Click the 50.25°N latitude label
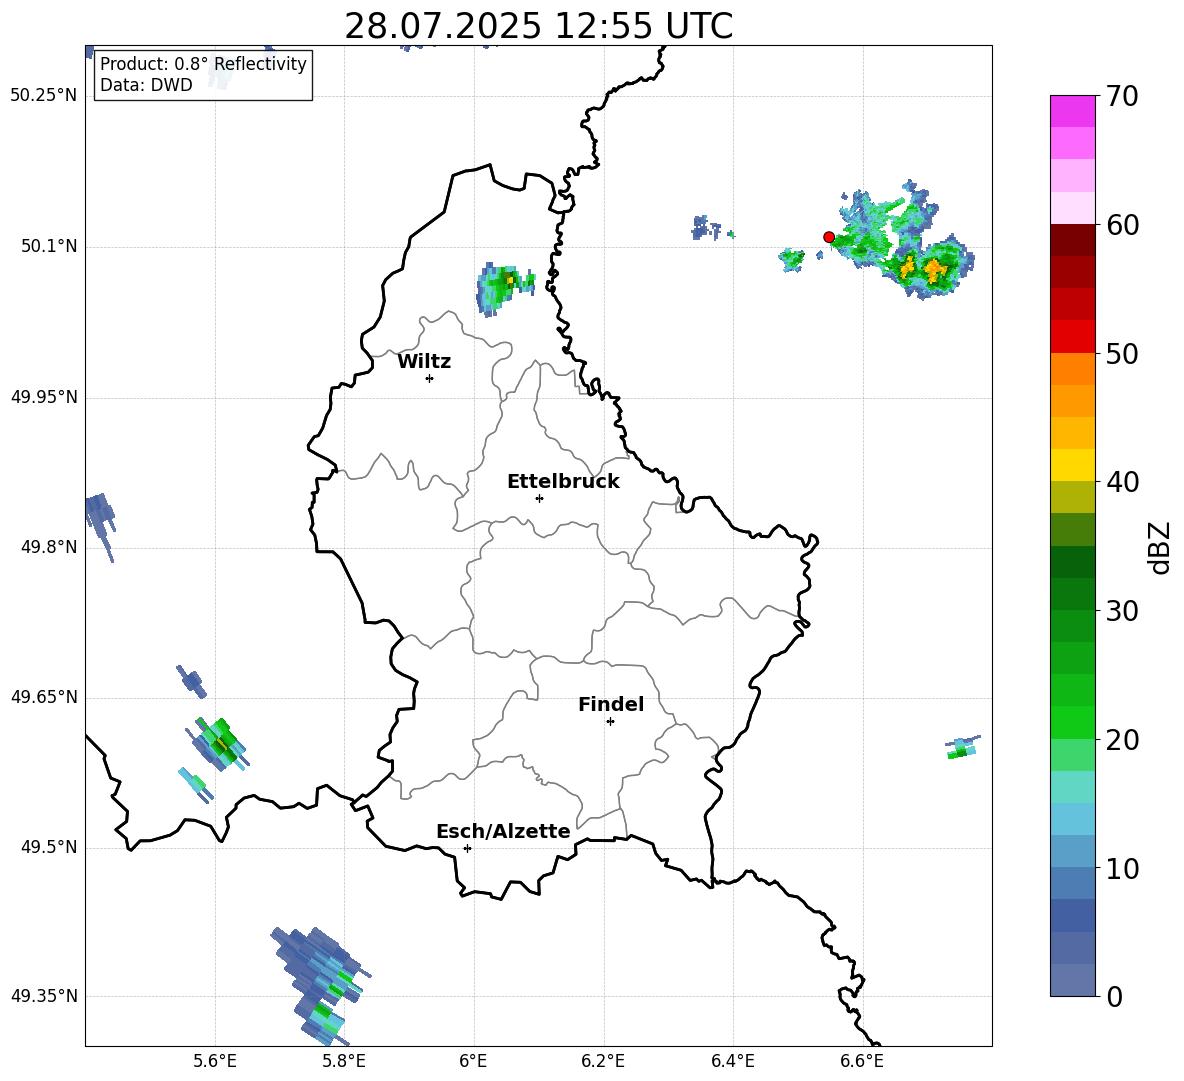 tap(44, 96)
